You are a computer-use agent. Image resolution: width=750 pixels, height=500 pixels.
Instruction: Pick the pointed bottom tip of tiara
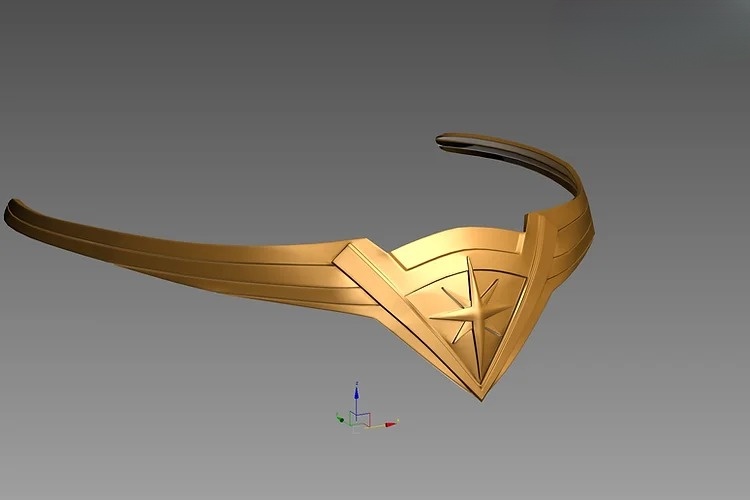pyautogui.click(x=481, y=397)
